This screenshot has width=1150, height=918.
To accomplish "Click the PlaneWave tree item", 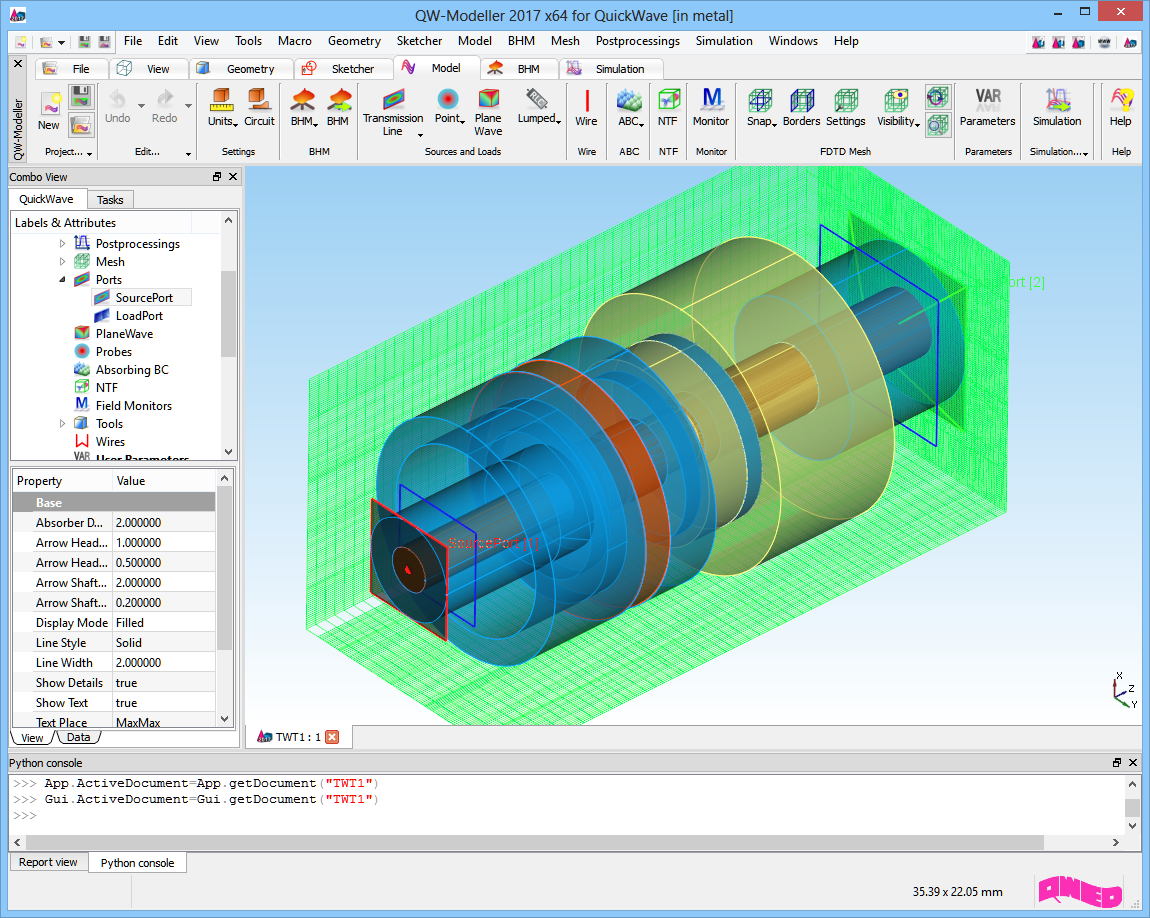I will (124, 334).
